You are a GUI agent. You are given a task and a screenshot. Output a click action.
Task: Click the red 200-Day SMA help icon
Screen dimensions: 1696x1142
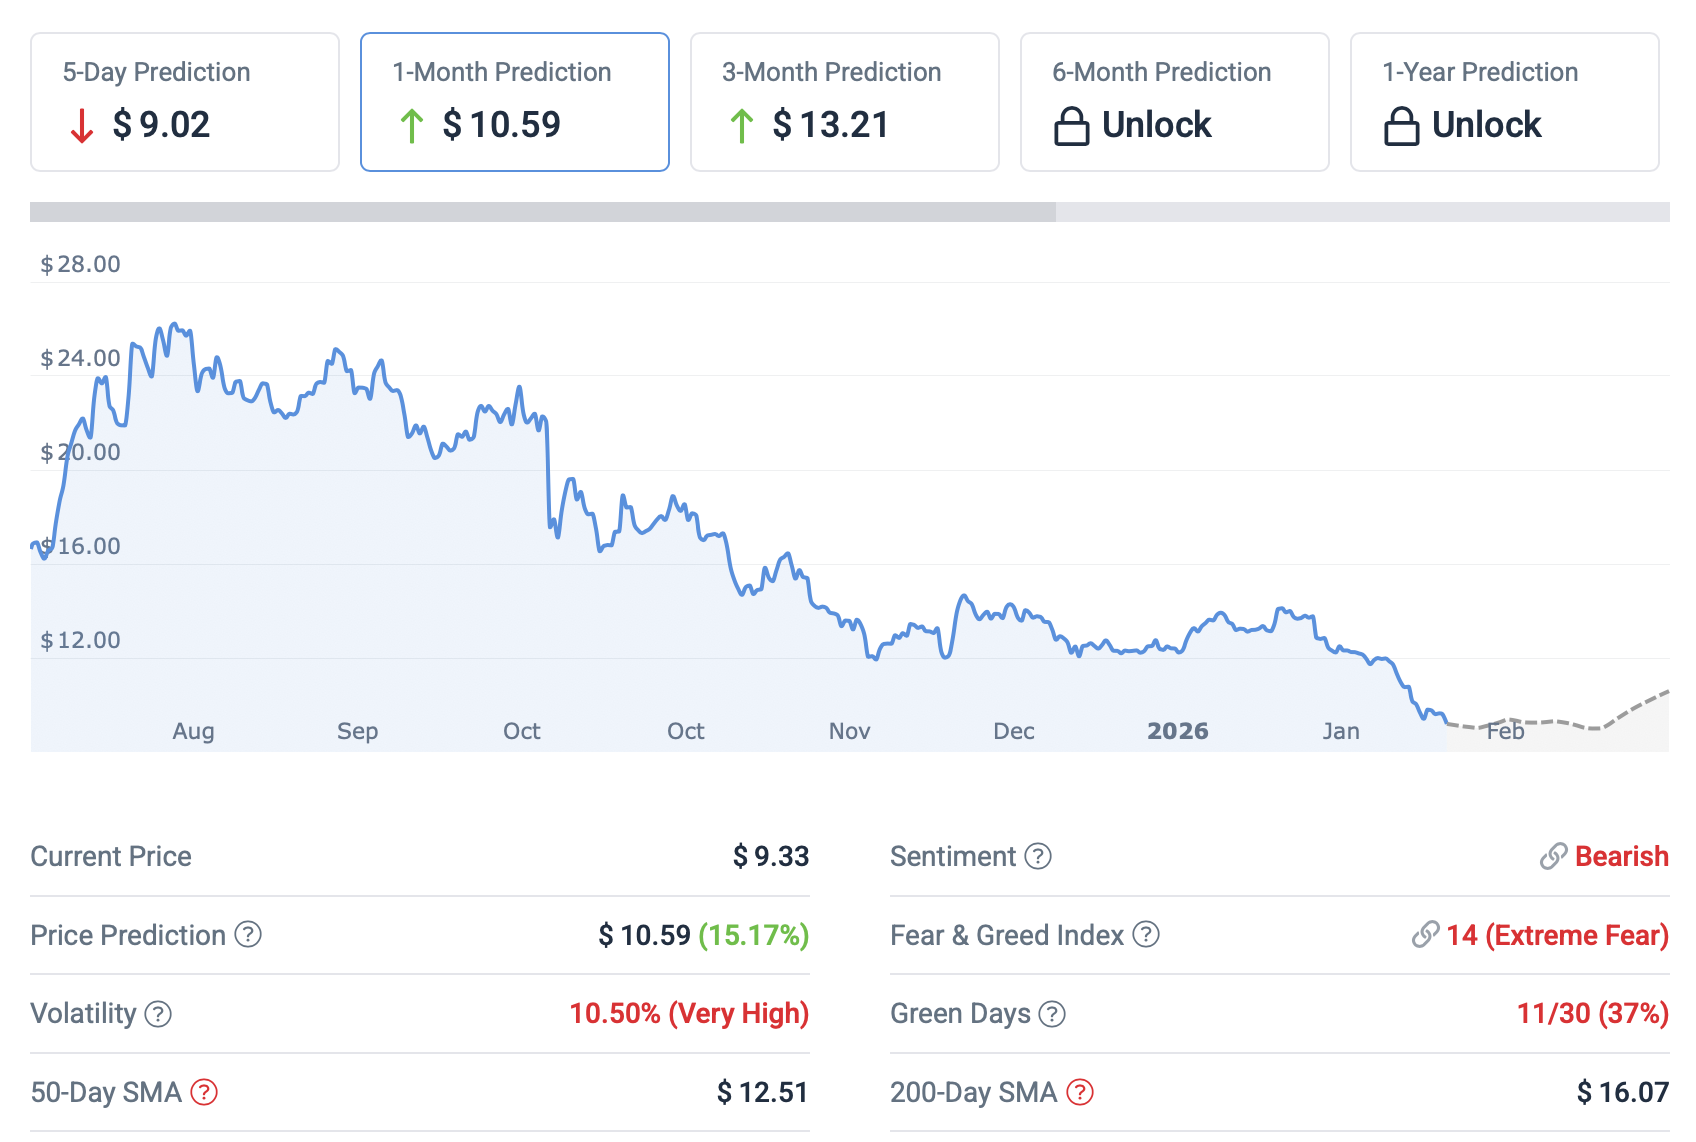coord(1080,1092)
